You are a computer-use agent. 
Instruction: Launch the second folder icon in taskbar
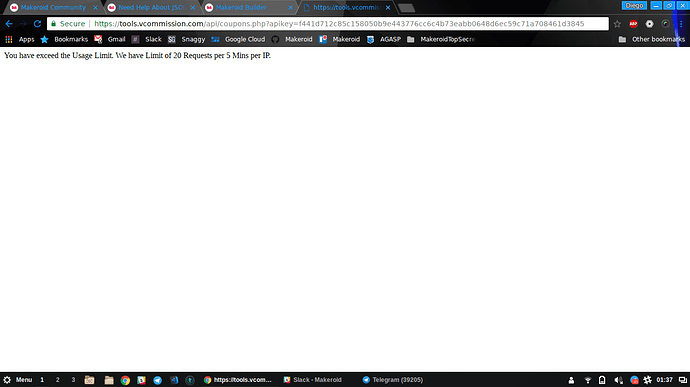[109, 380]
